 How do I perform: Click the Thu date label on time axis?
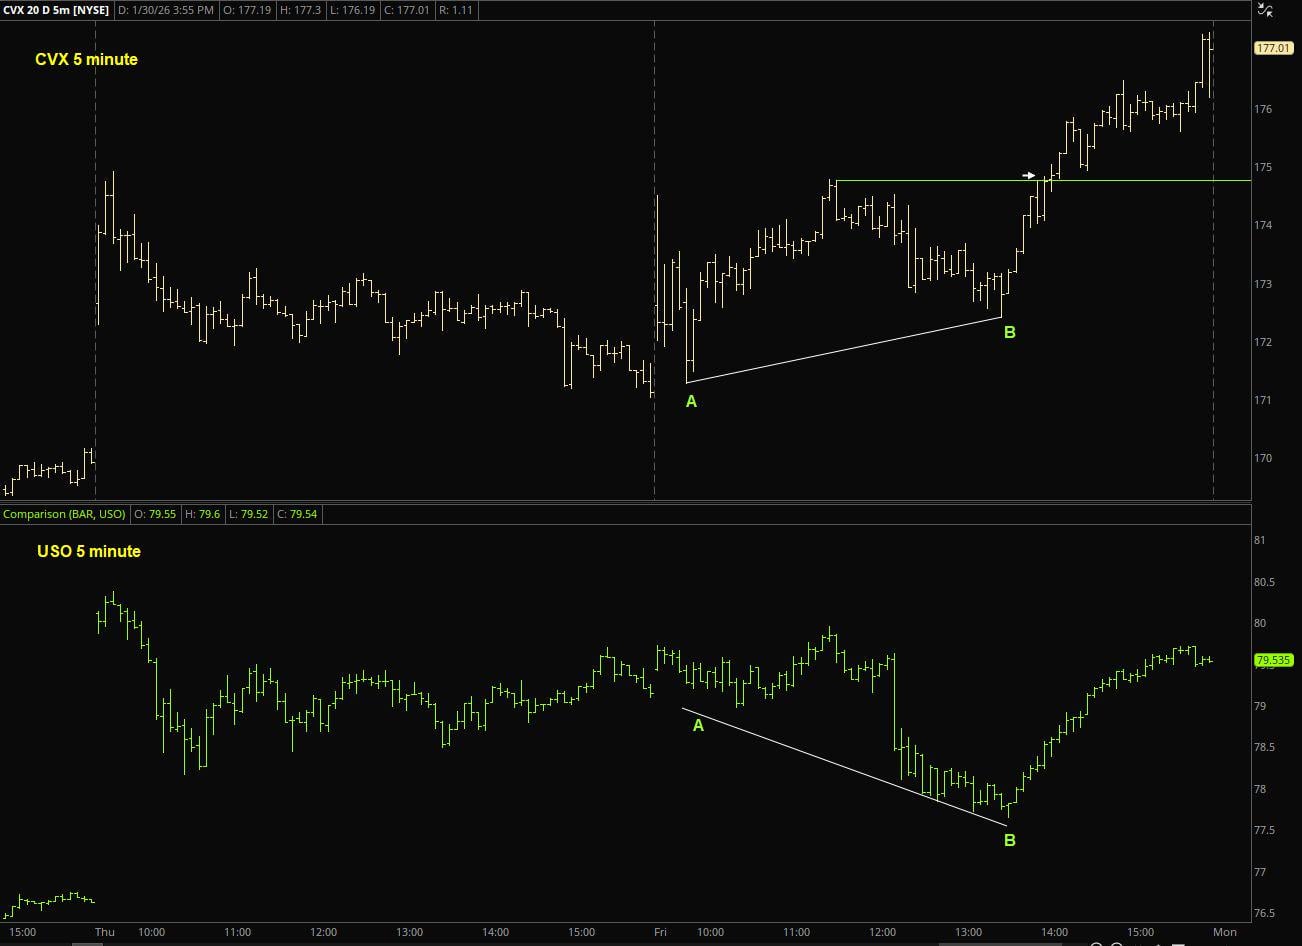pos(105,932)
